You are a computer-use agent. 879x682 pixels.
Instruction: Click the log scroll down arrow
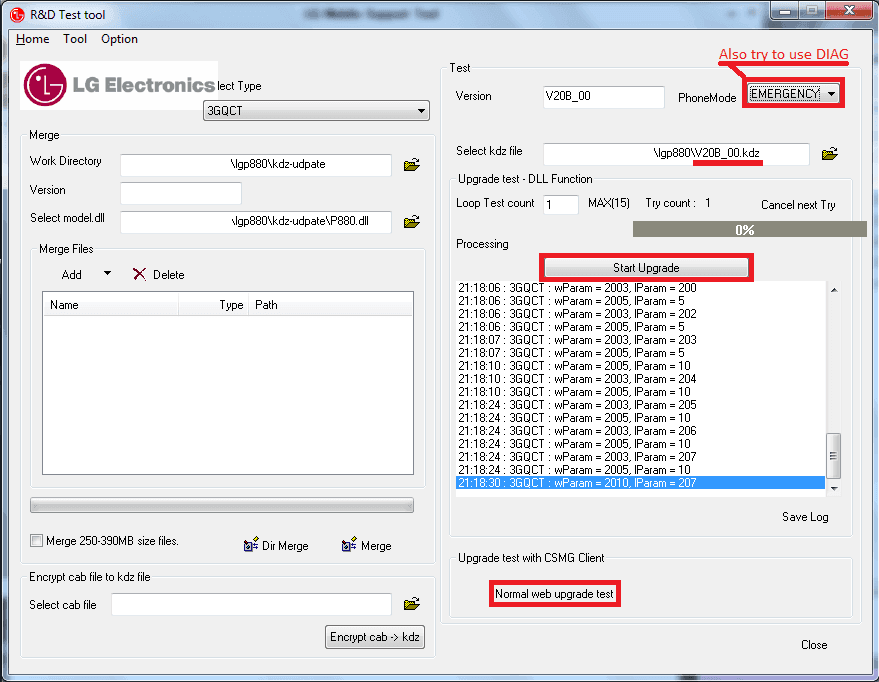tap(834, 489)
